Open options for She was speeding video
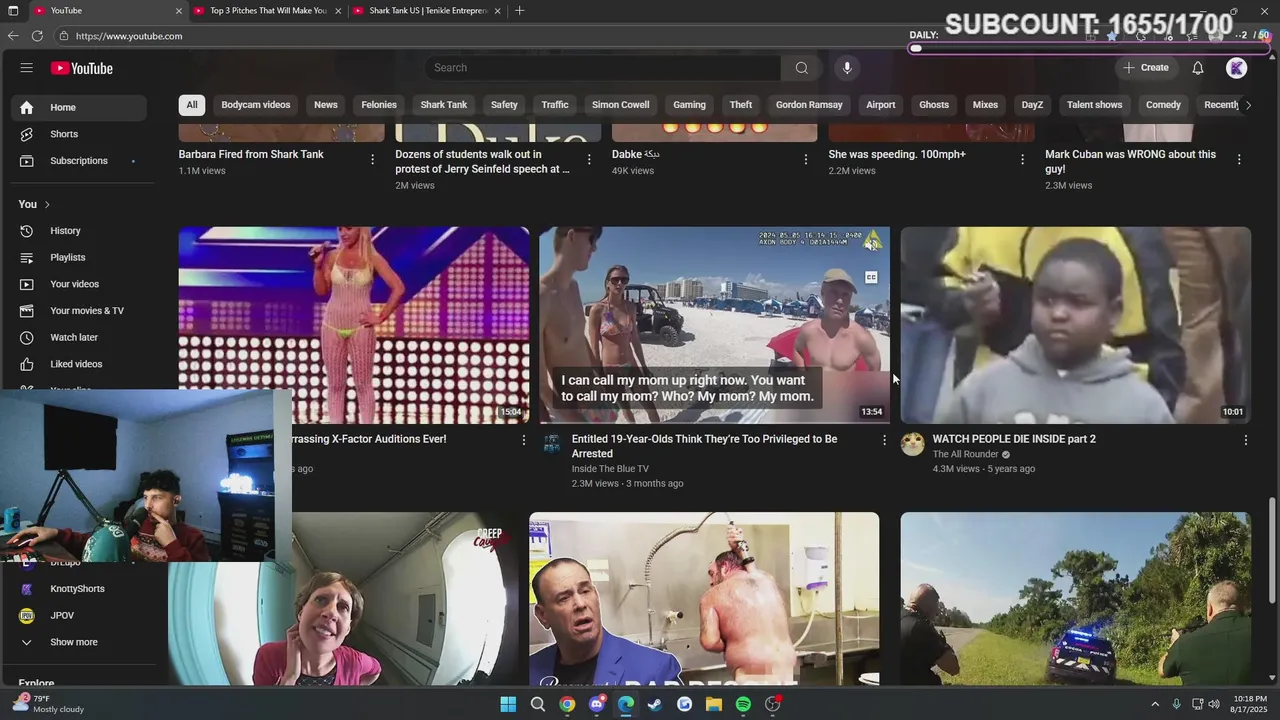This screenshot has width=1280, height=720. pos(1022,160)
